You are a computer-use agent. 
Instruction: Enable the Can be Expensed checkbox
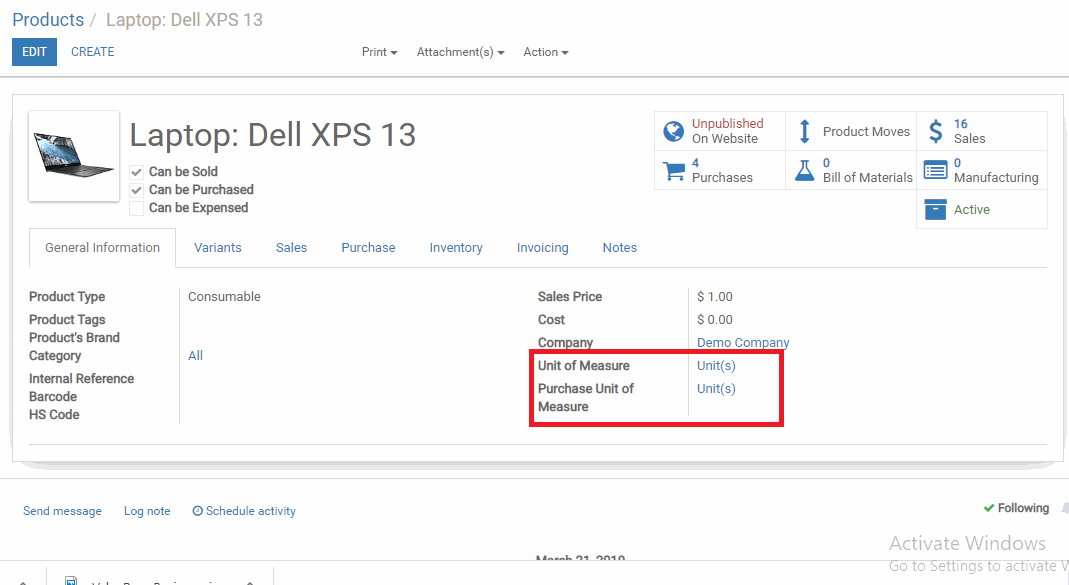pyautogui.click(x=136, y=208)
